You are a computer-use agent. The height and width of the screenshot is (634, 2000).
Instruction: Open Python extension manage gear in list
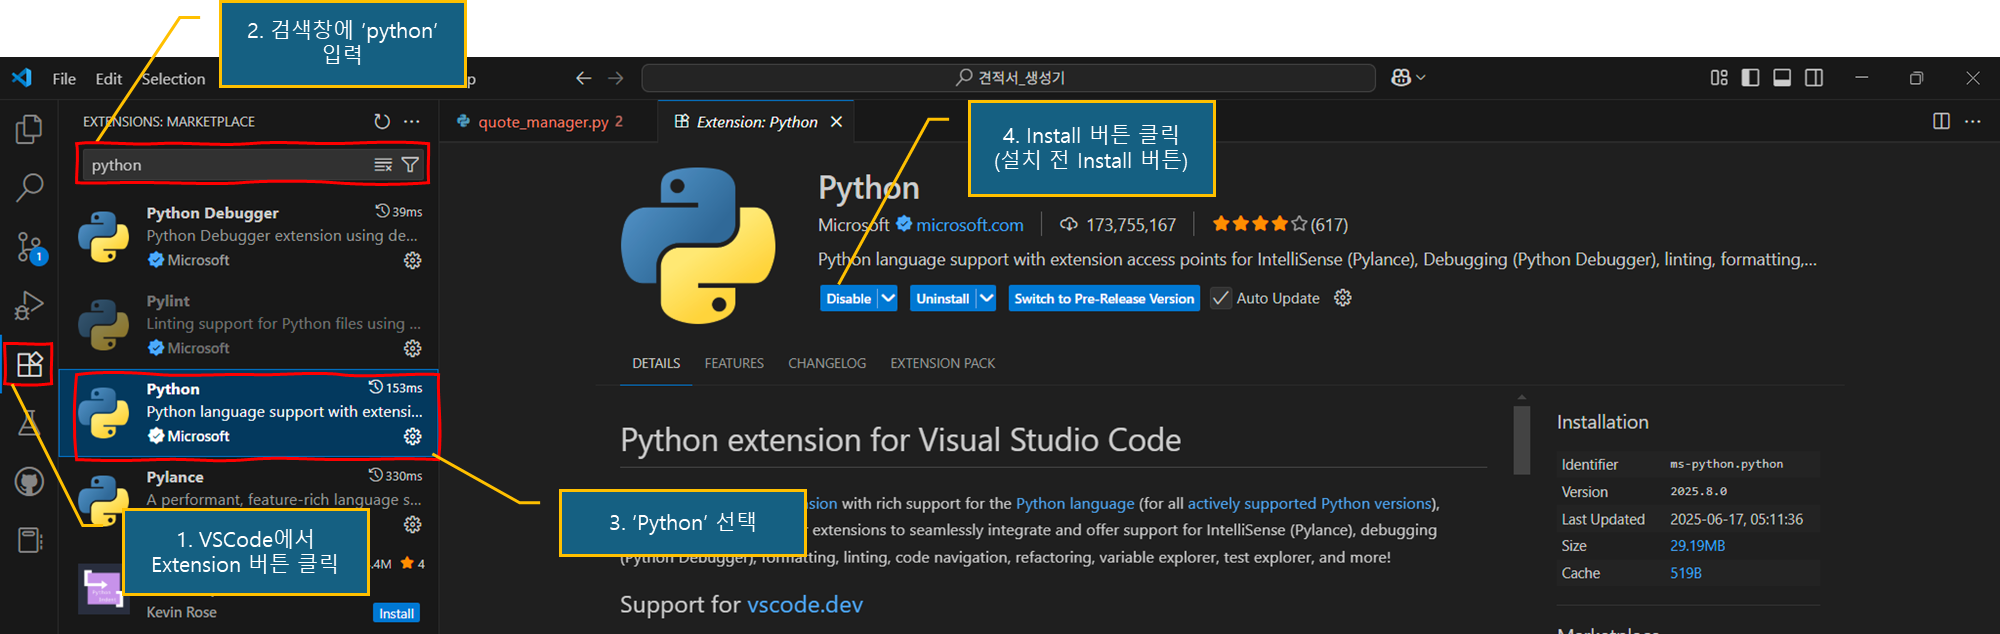412,436
